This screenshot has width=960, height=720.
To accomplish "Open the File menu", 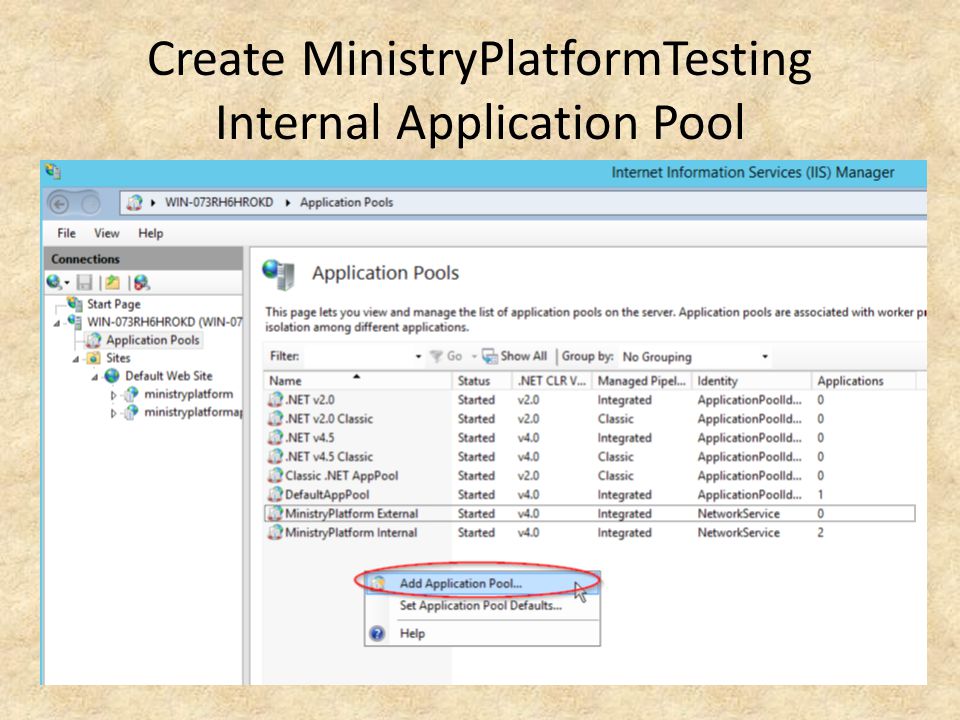I will tap(66, 233).
